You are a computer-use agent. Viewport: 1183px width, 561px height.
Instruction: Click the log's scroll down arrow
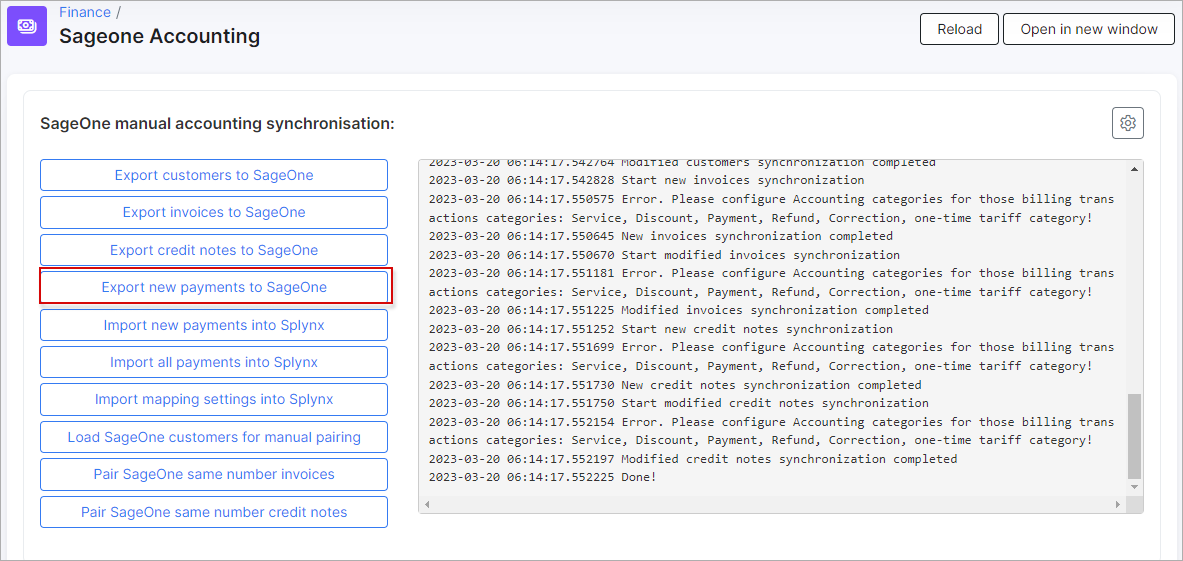coord(1133,487)
